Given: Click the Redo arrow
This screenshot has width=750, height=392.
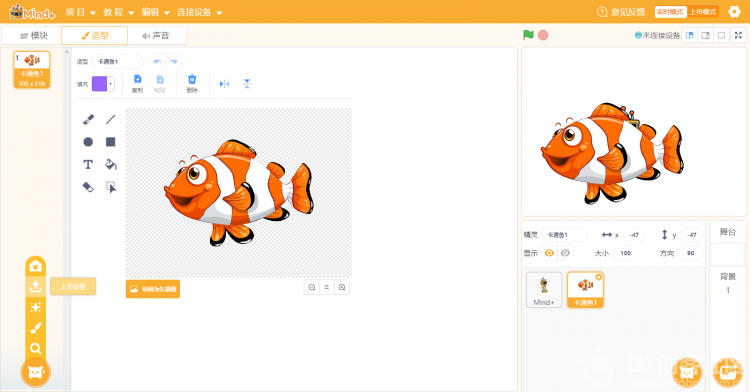Looking at the screenshot, I should coord(173,61).
